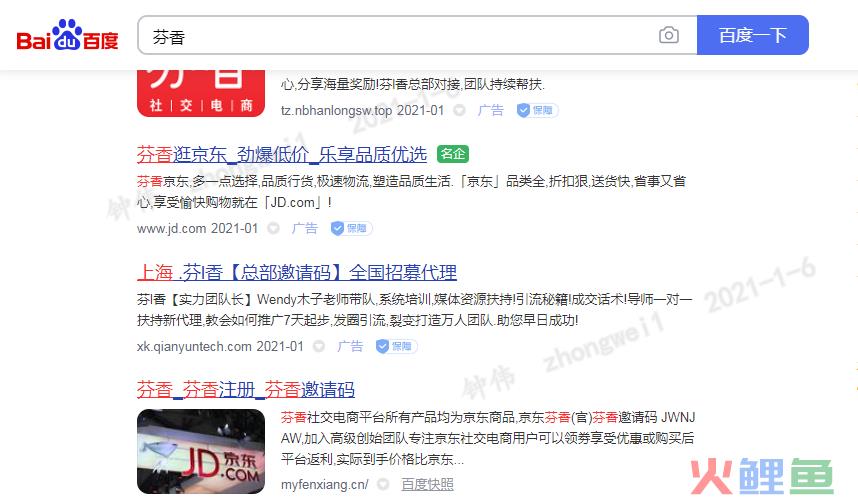858x500 pixels.
Task: Click the 广告 label under nbhanlongsw result
Action: [491, 110]
